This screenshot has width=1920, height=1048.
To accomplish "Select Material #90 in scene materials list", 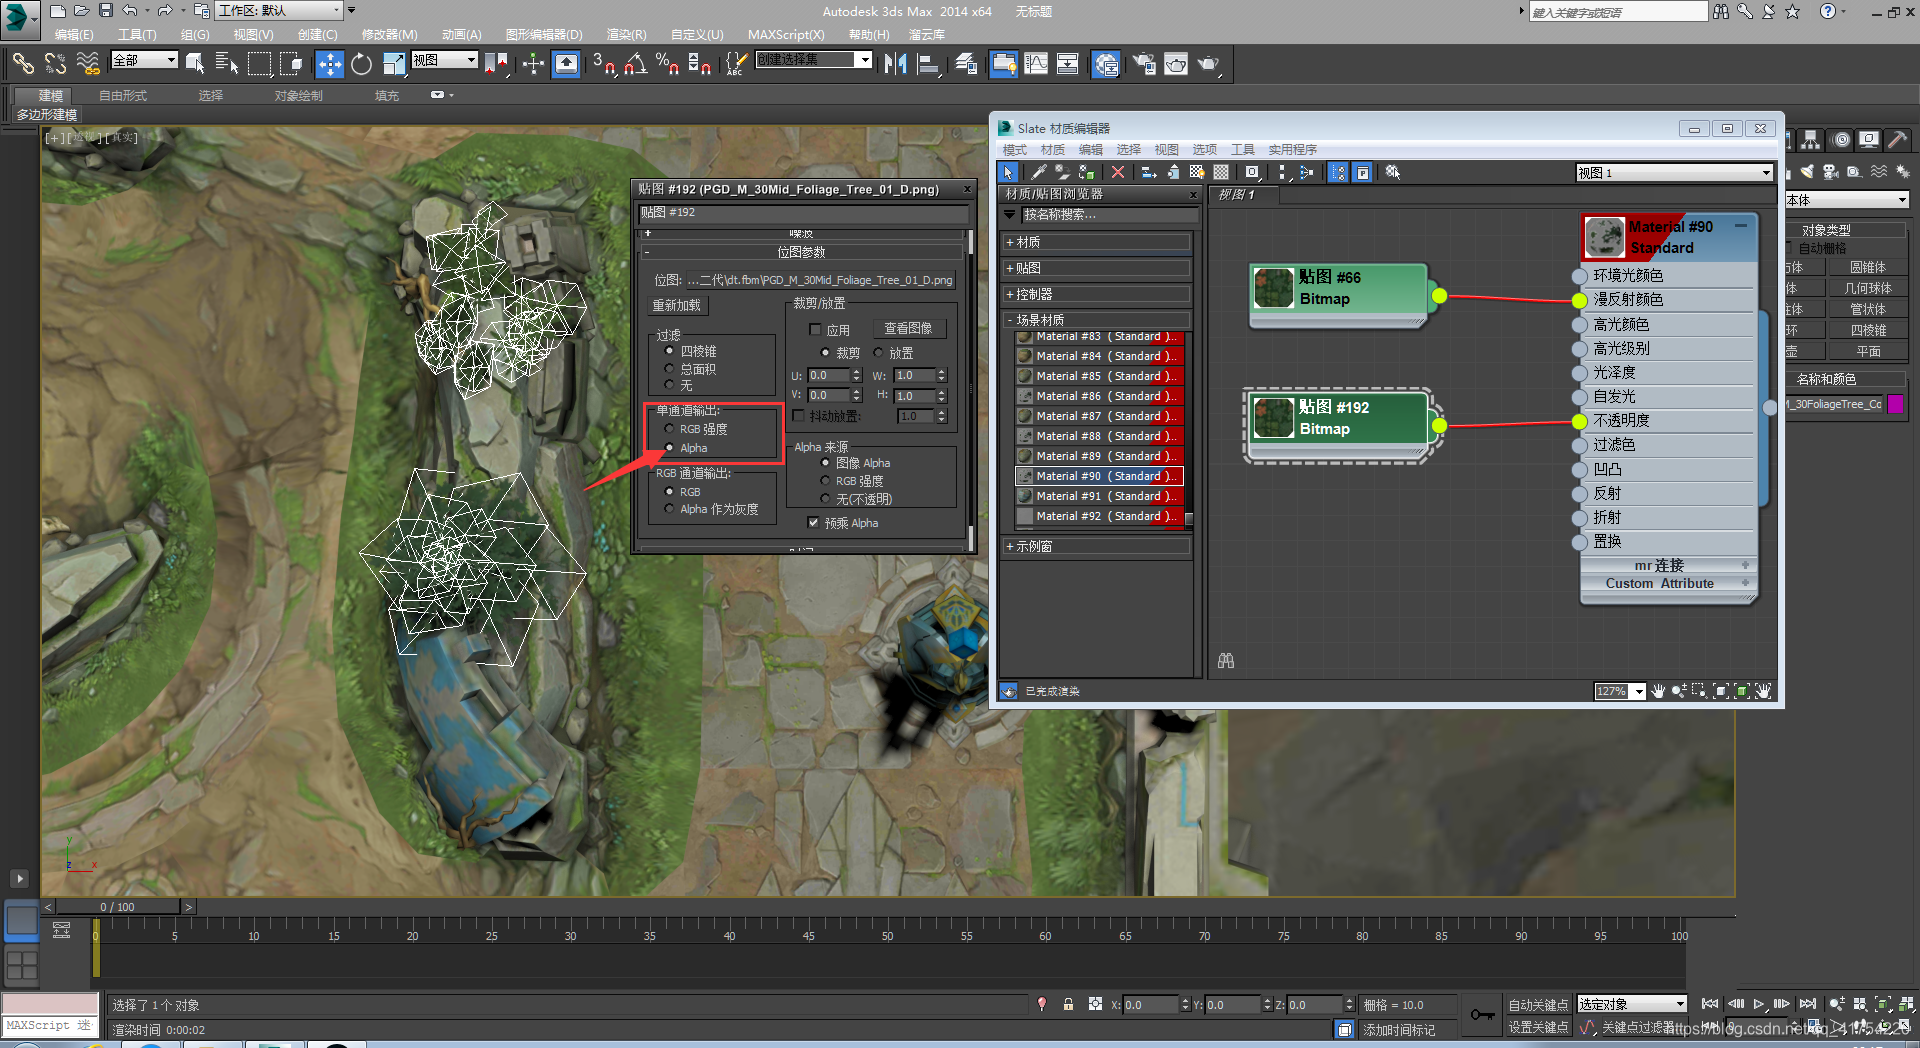I will click(1098, 476).
